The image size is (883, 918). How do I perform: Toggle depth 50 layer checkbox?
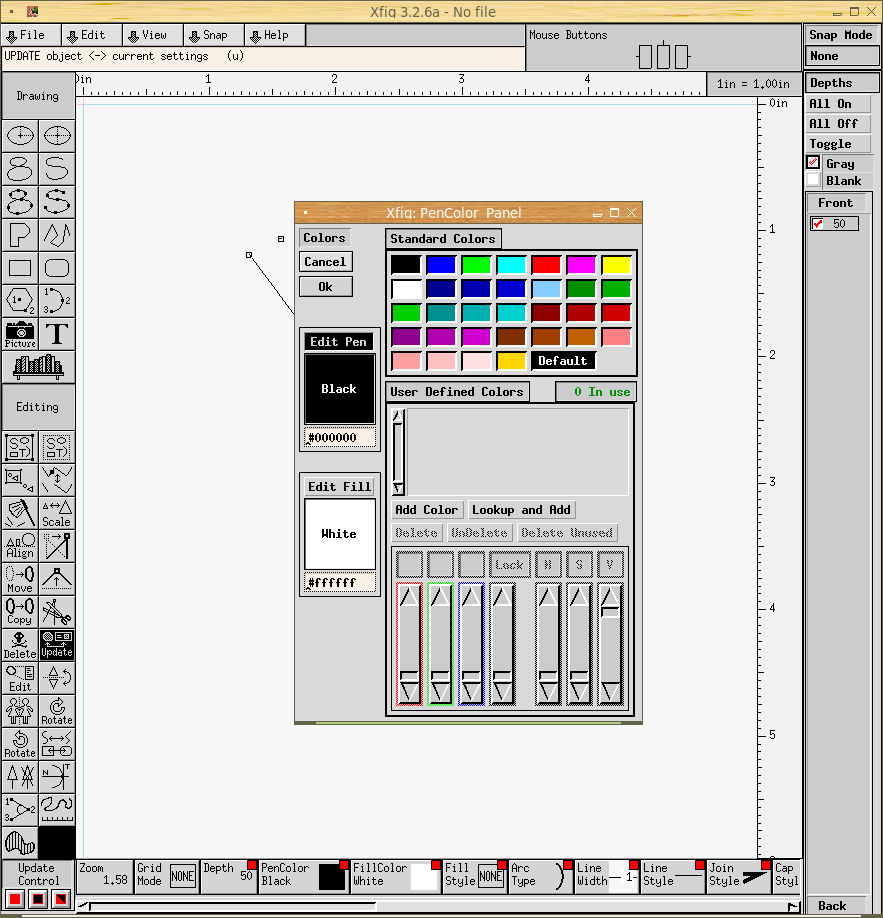818,224
